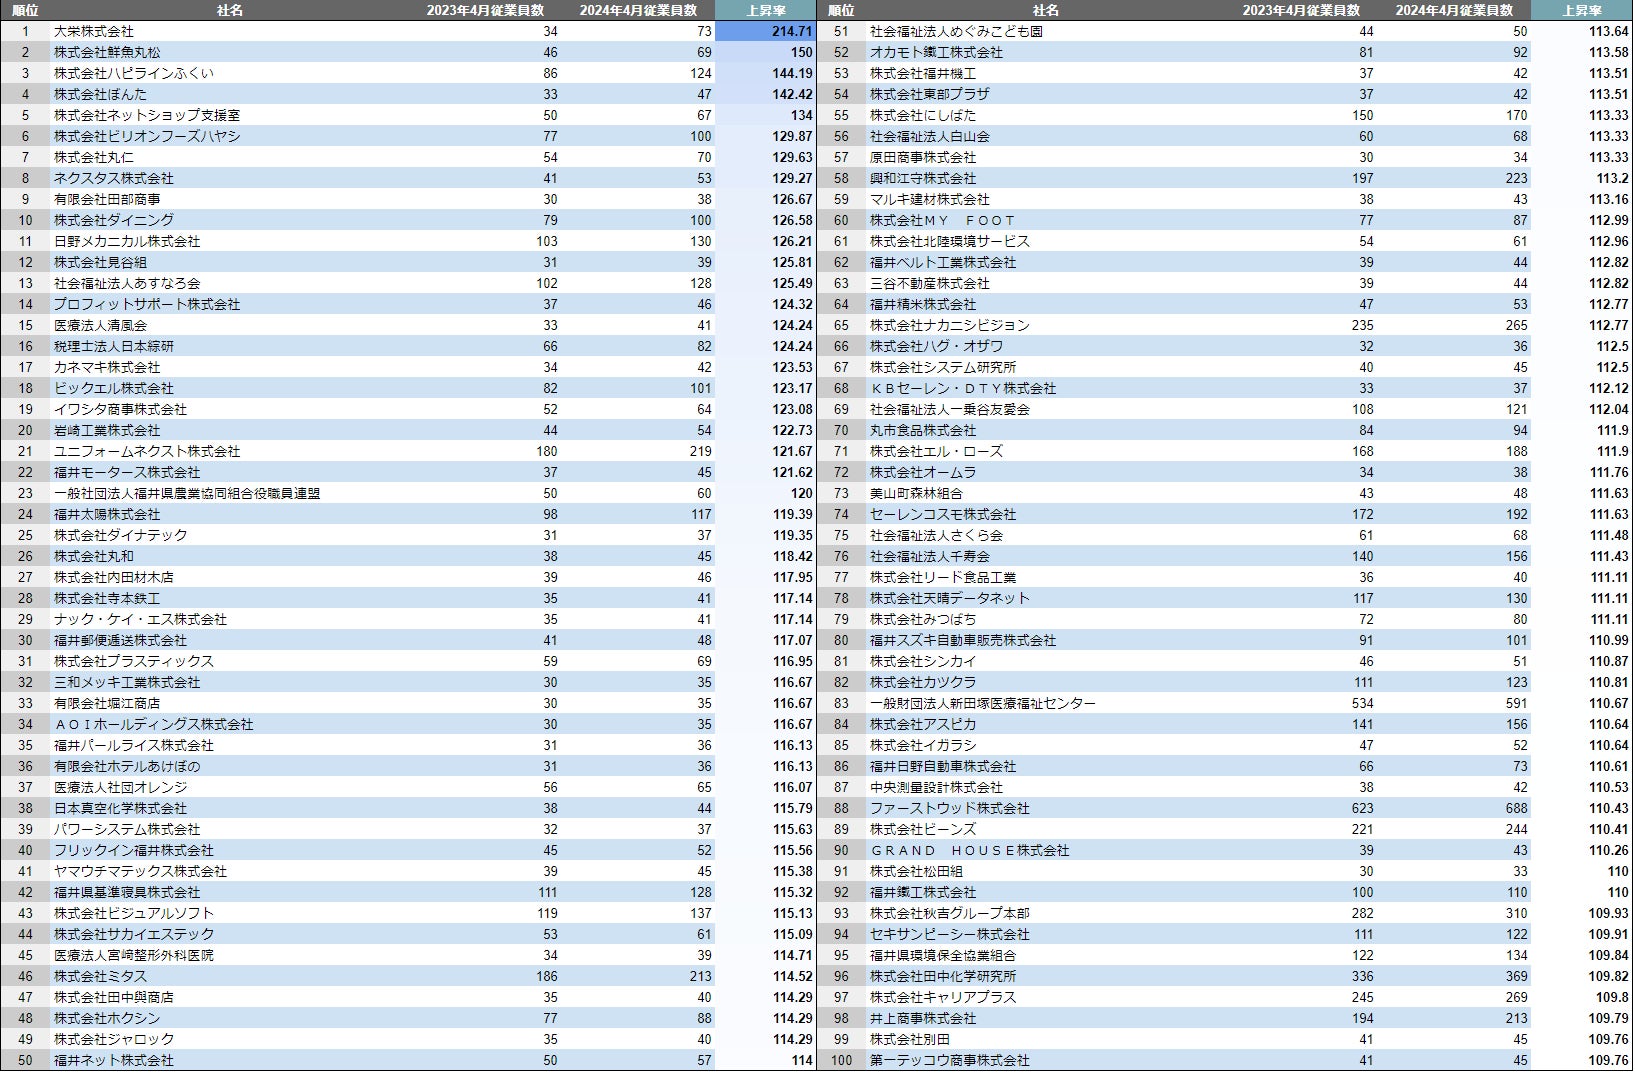Select 2024年4月従業員数 header in the オカモト鐵工株式会社 table
Image resolution: width=1635 pixels, height=1073 pixels.
click(1454, 10)
